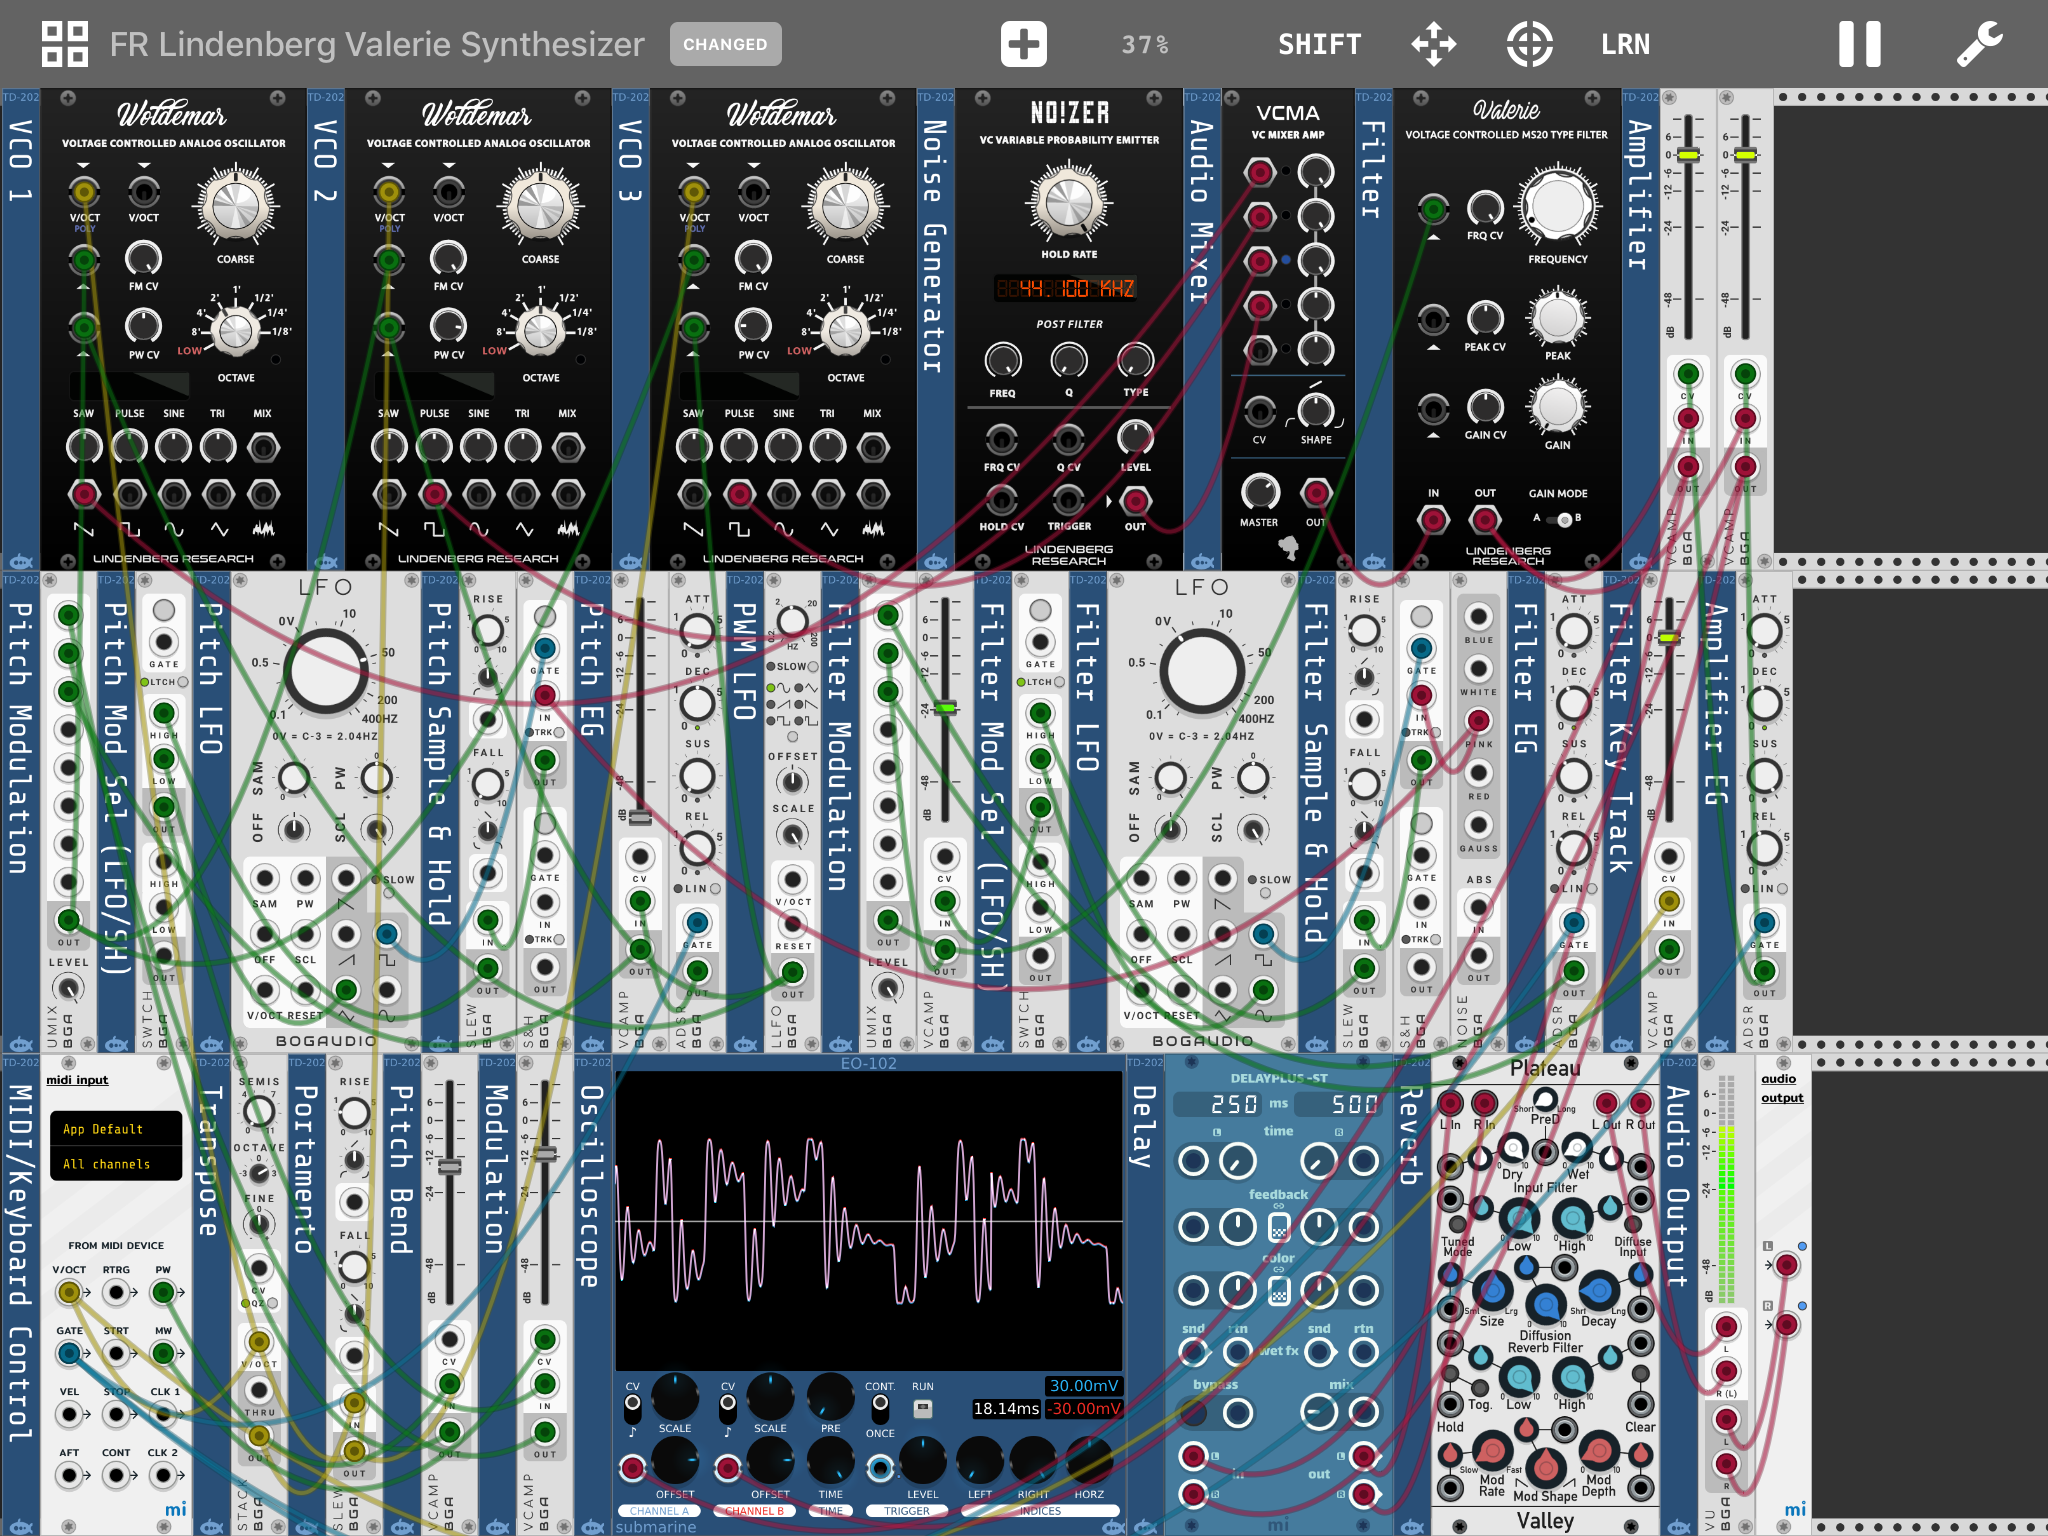Image resolution: width=2048 pixels, height=1536 pixels.
Task: Activate LRN learn mode
Action: [1625, 44]
